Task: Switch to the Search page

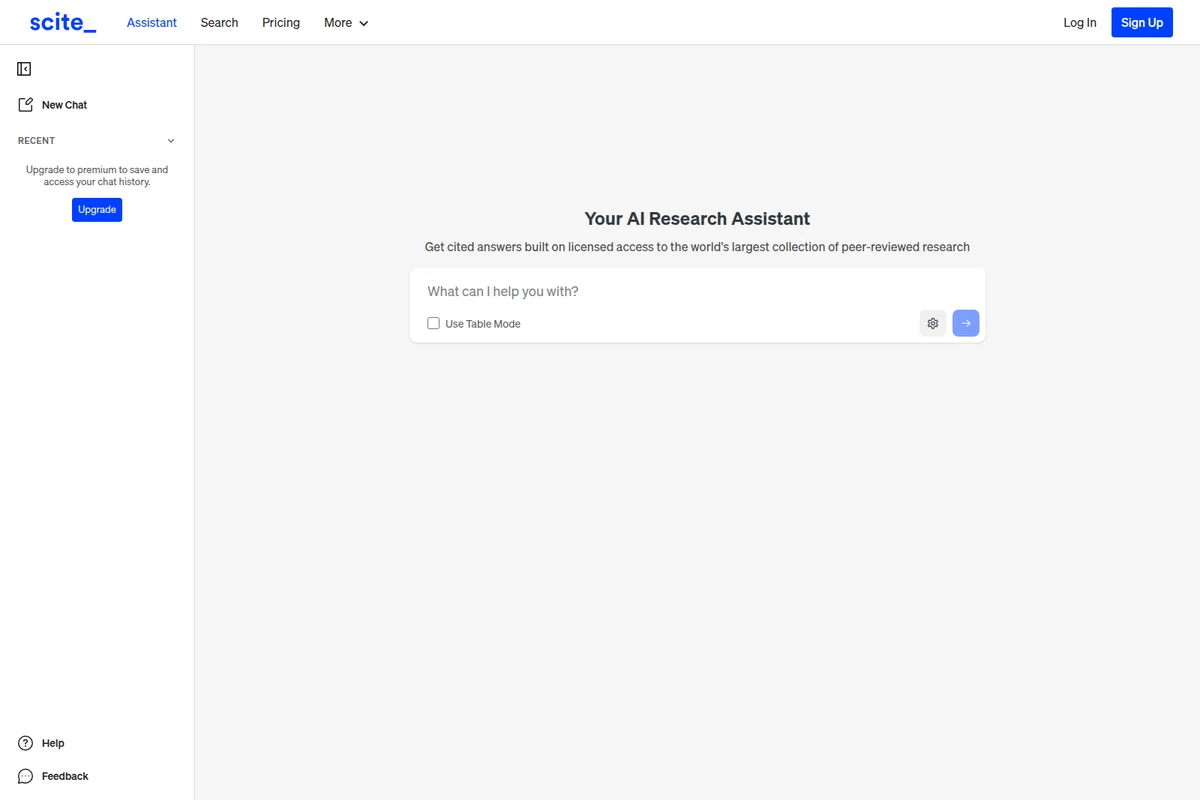Action: coord(219,22)
